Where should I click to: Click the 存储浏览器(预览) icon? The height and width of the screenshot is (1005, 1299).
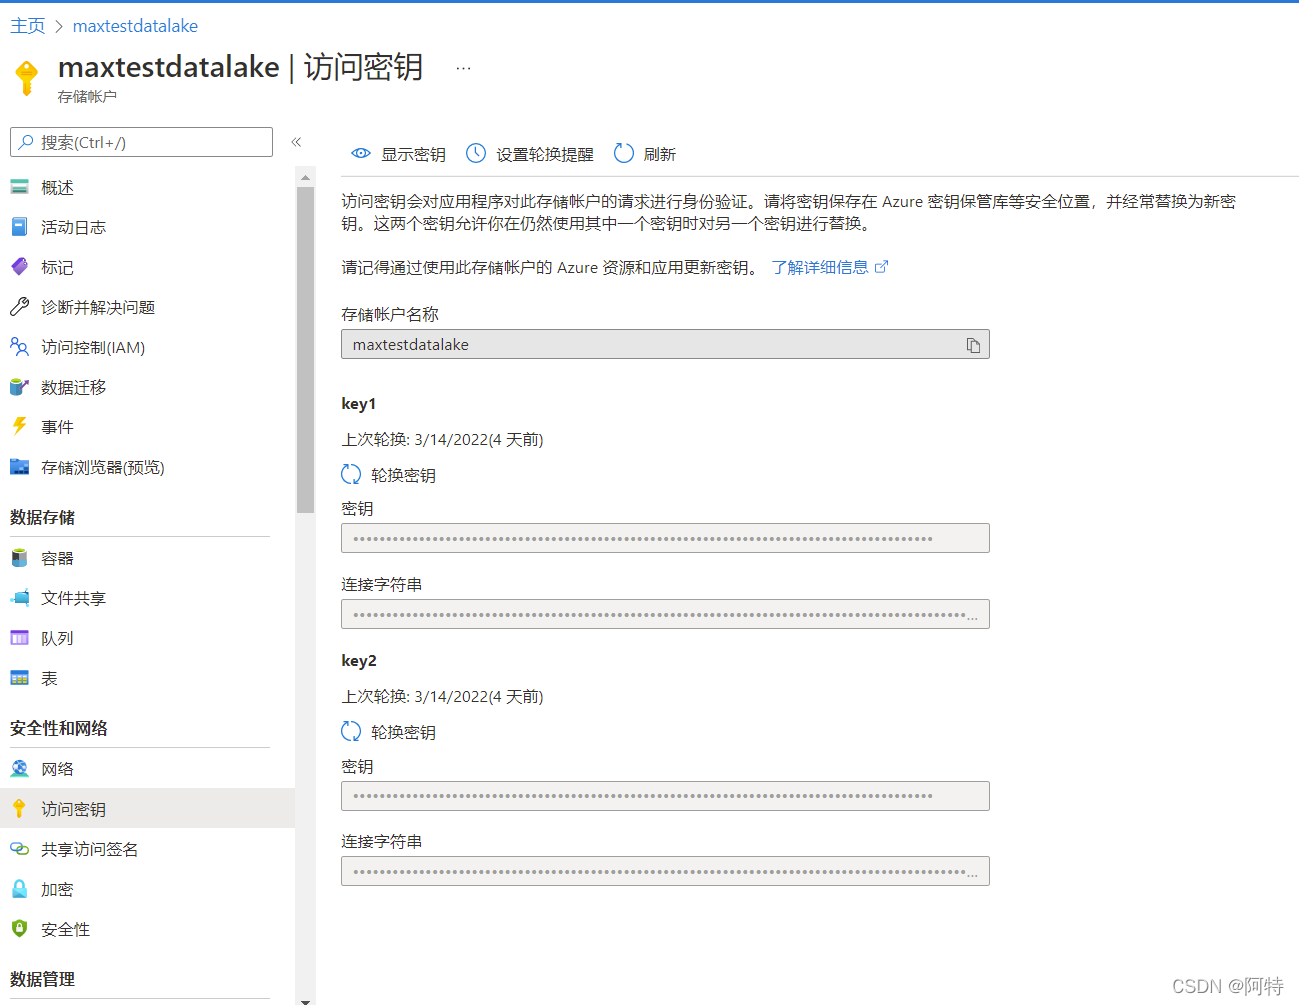19,467
